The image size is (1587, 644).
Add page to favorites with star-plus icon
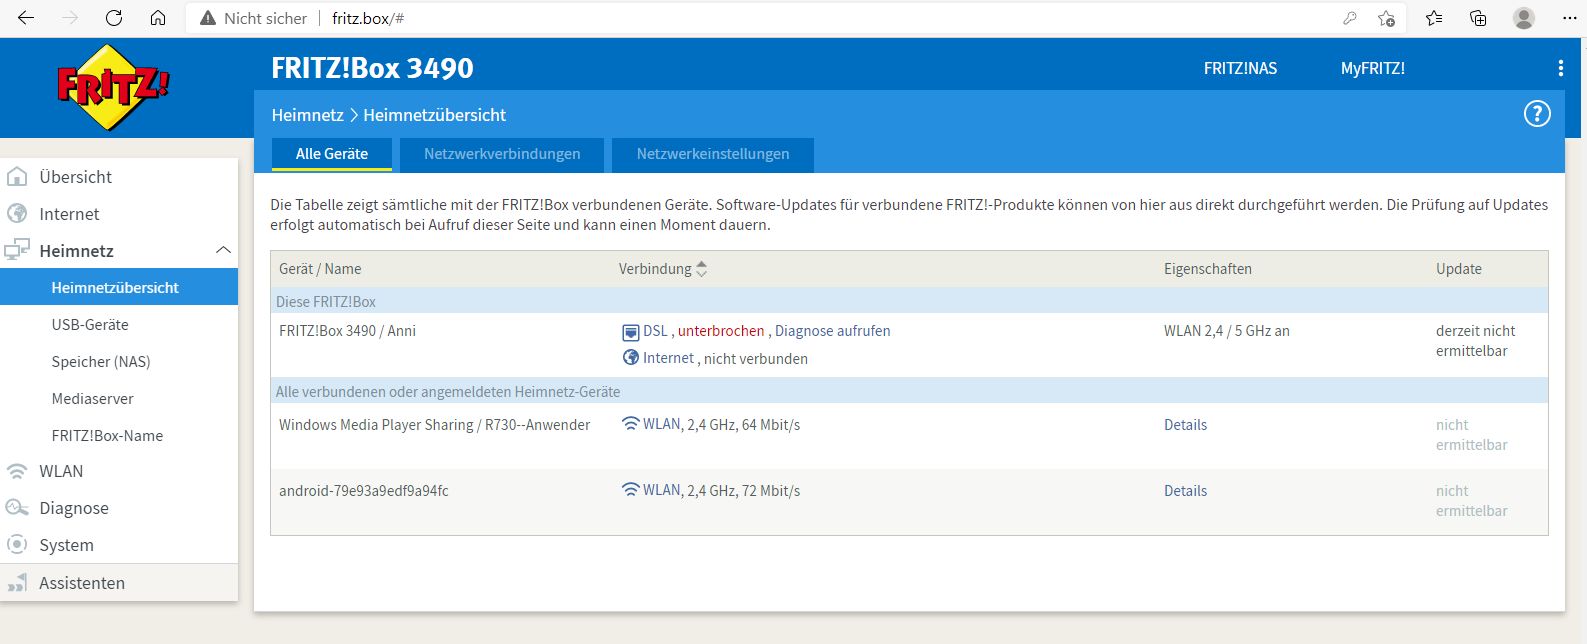(x=1386, y=18)
